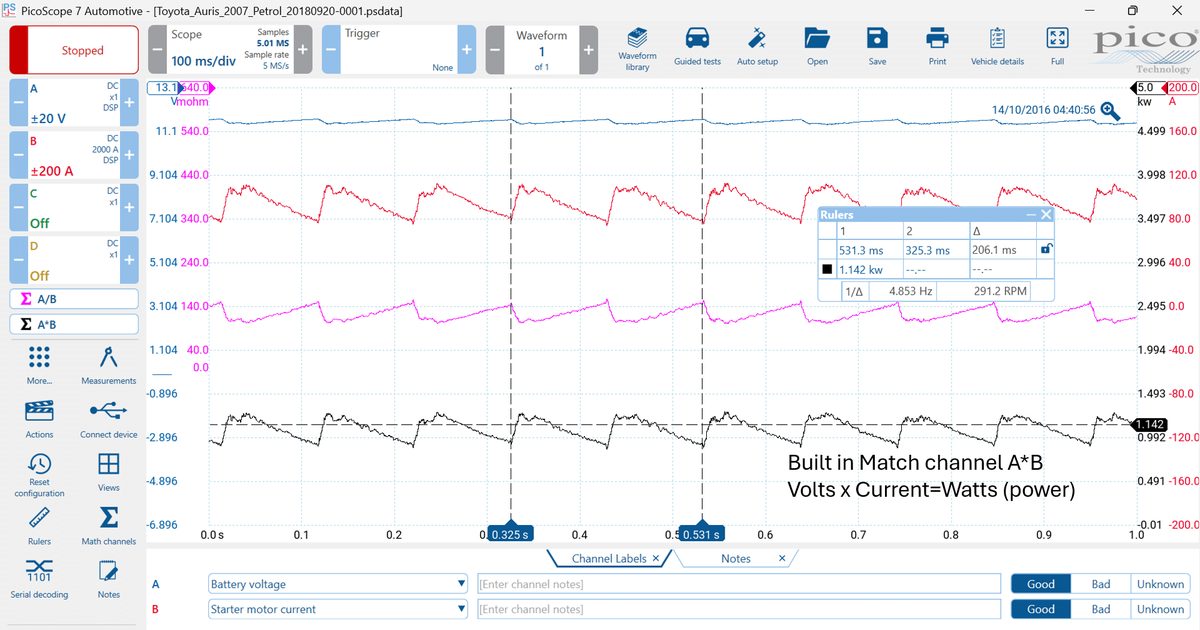The height and width of the screenshot is (630, 1200).
Task: Close the Channel Labels tab
Action: pos(655,559)
